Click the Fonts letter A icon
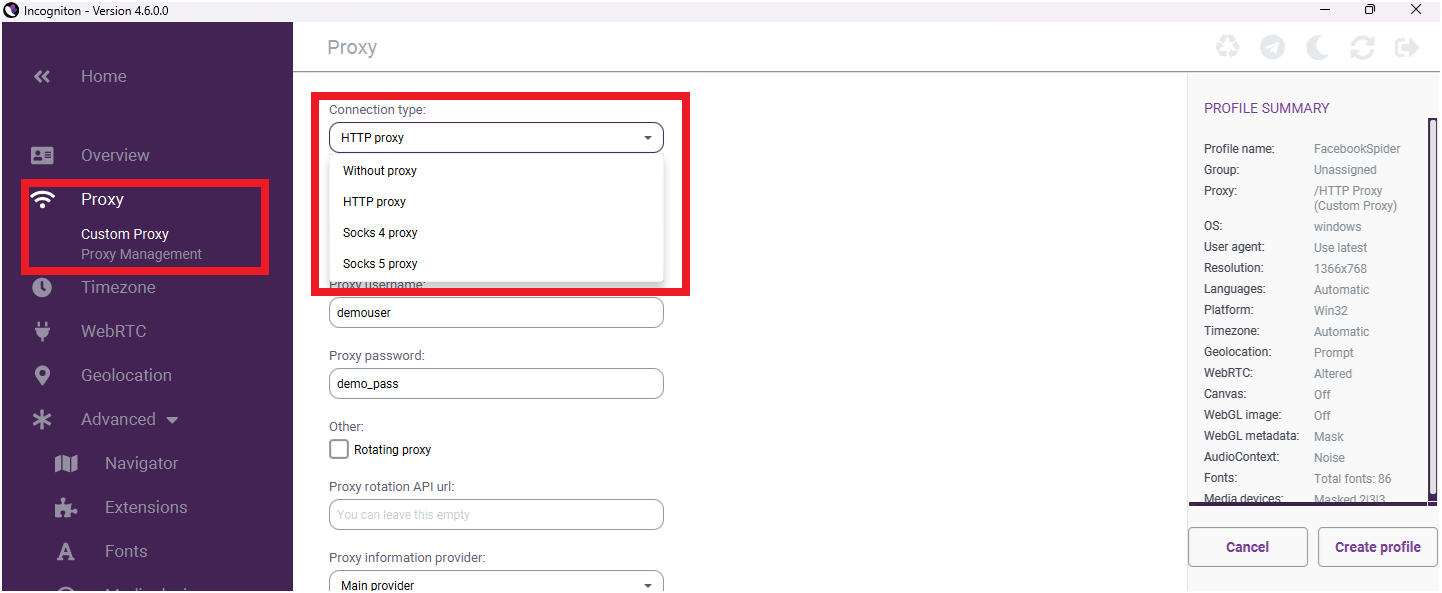The width and height of the screenshot is (1442, 593). (66, 551)
